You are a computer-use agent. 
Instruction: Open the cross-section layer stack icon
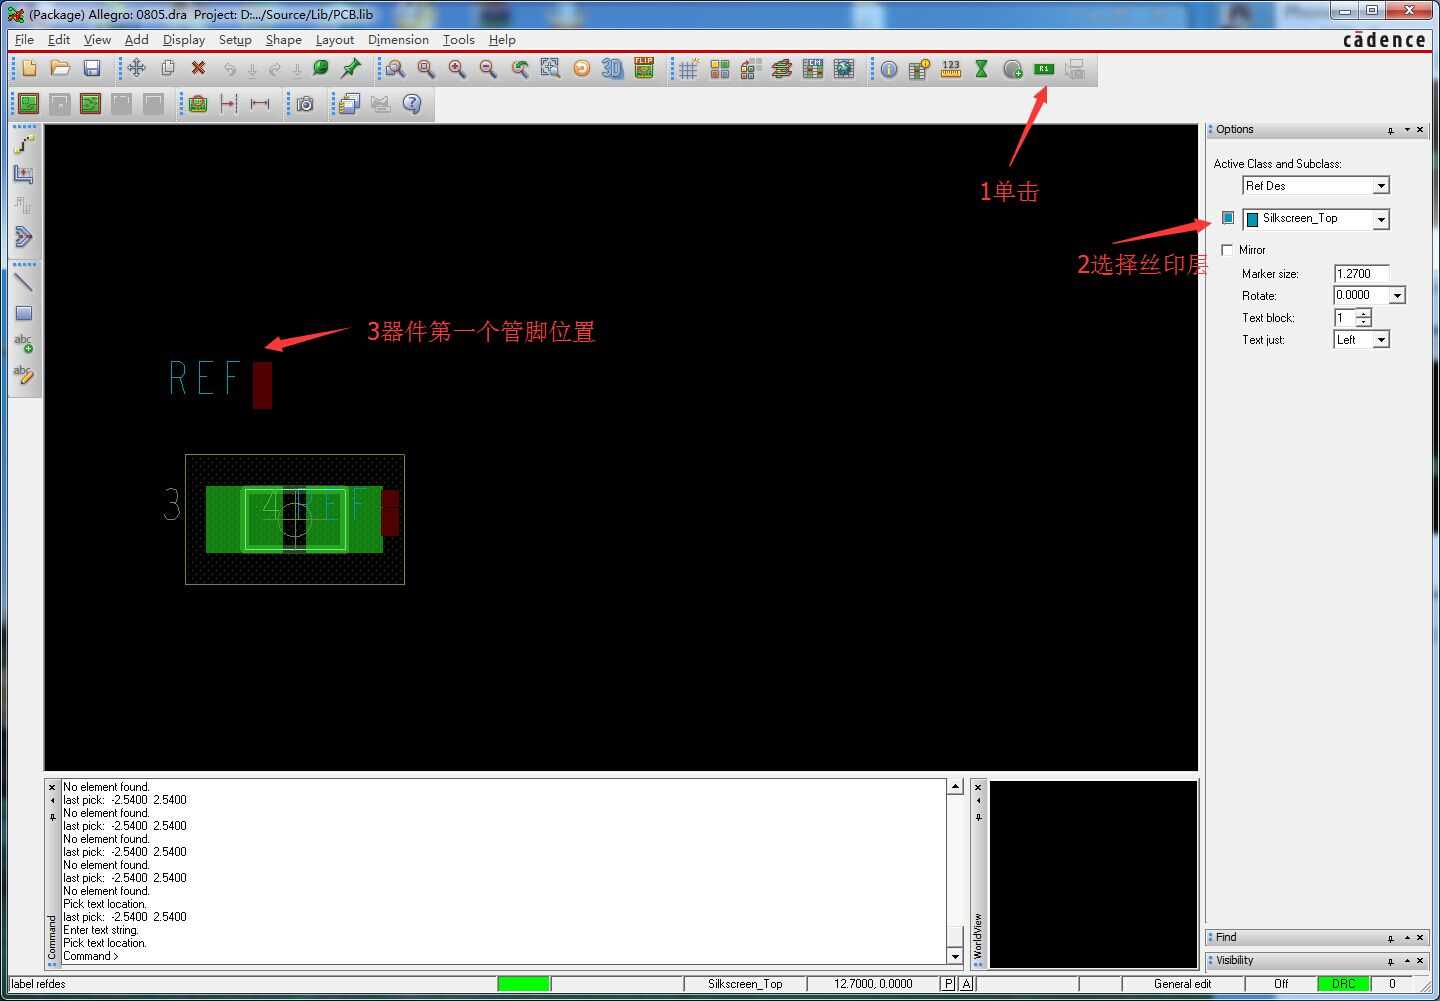pyautogui.click(x=782, y=69)
